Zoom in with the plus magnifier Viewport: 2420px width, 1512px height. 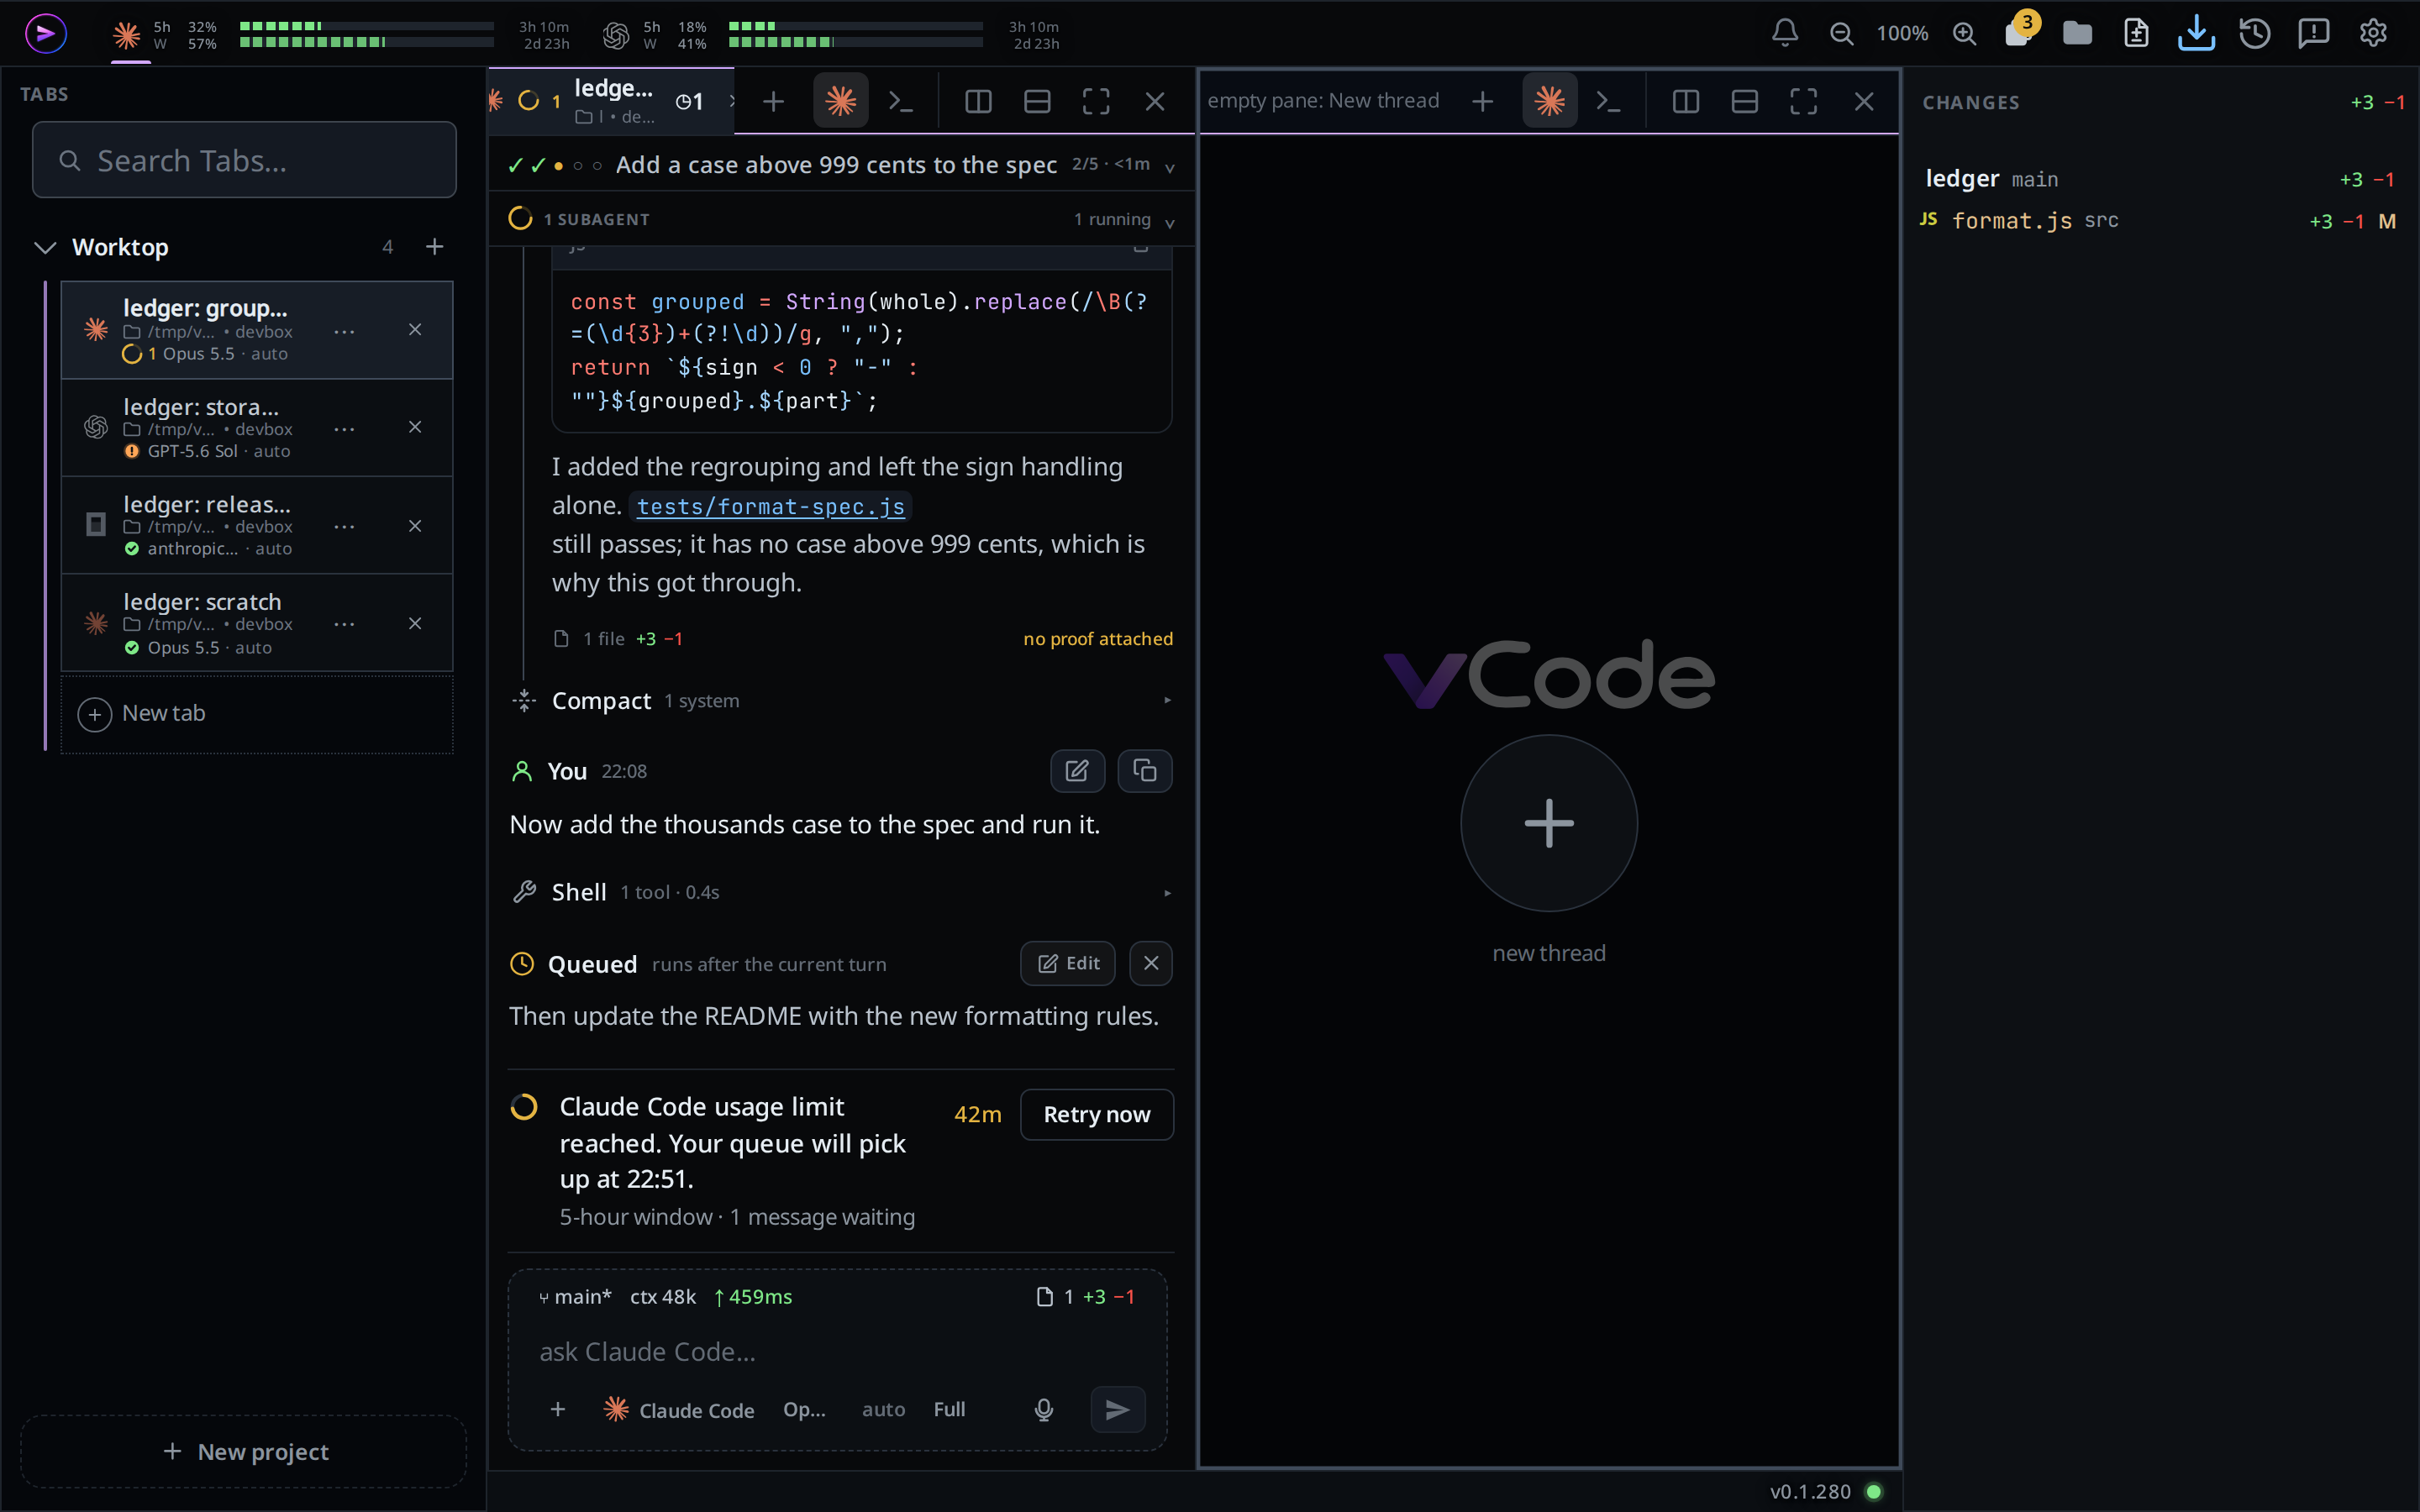click(x=1964, y=33)
